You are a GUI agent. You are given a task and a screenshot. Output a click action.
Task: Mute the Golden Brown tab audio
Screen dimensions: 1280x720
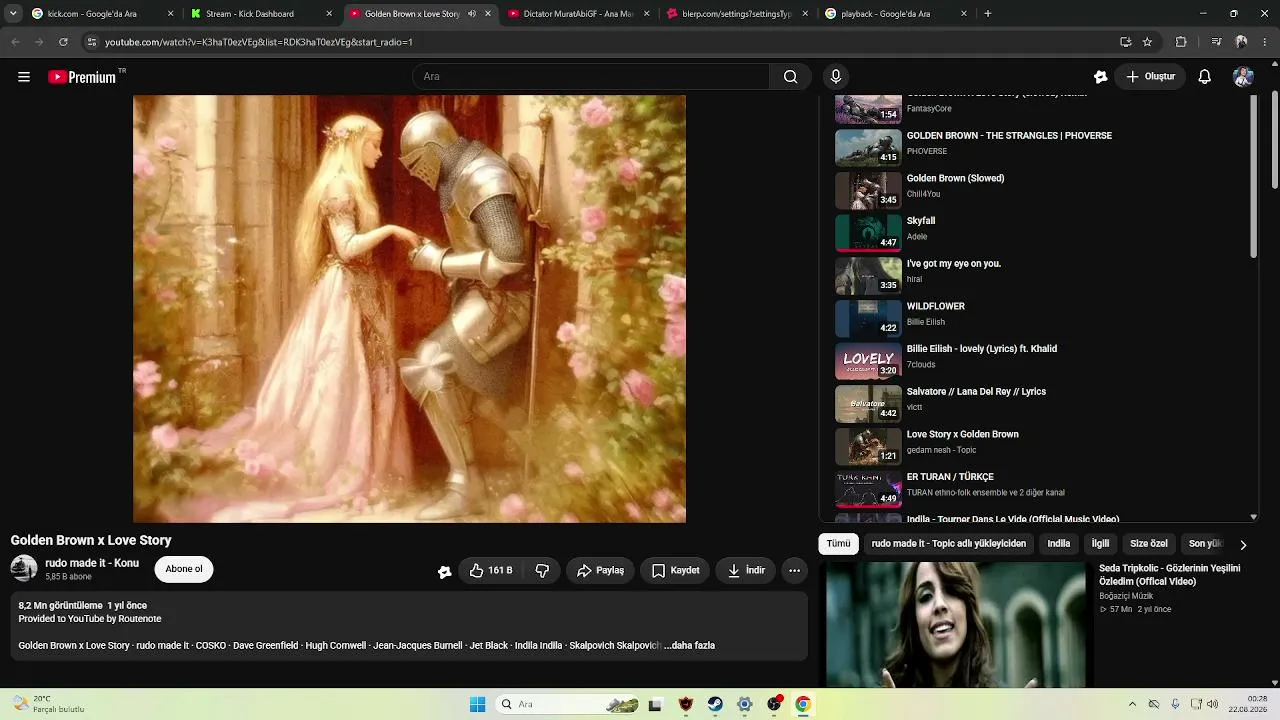click(472, 14)
